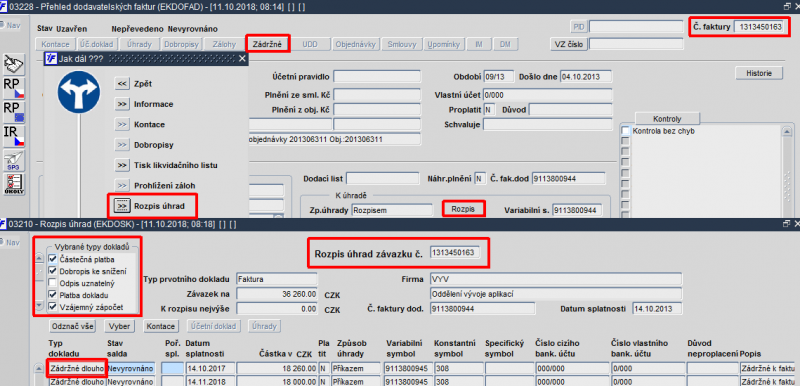Screen dimensions: 800x386
Task: Enable the Odpis uznatelný checkbox
Action: tap(53, 283)
